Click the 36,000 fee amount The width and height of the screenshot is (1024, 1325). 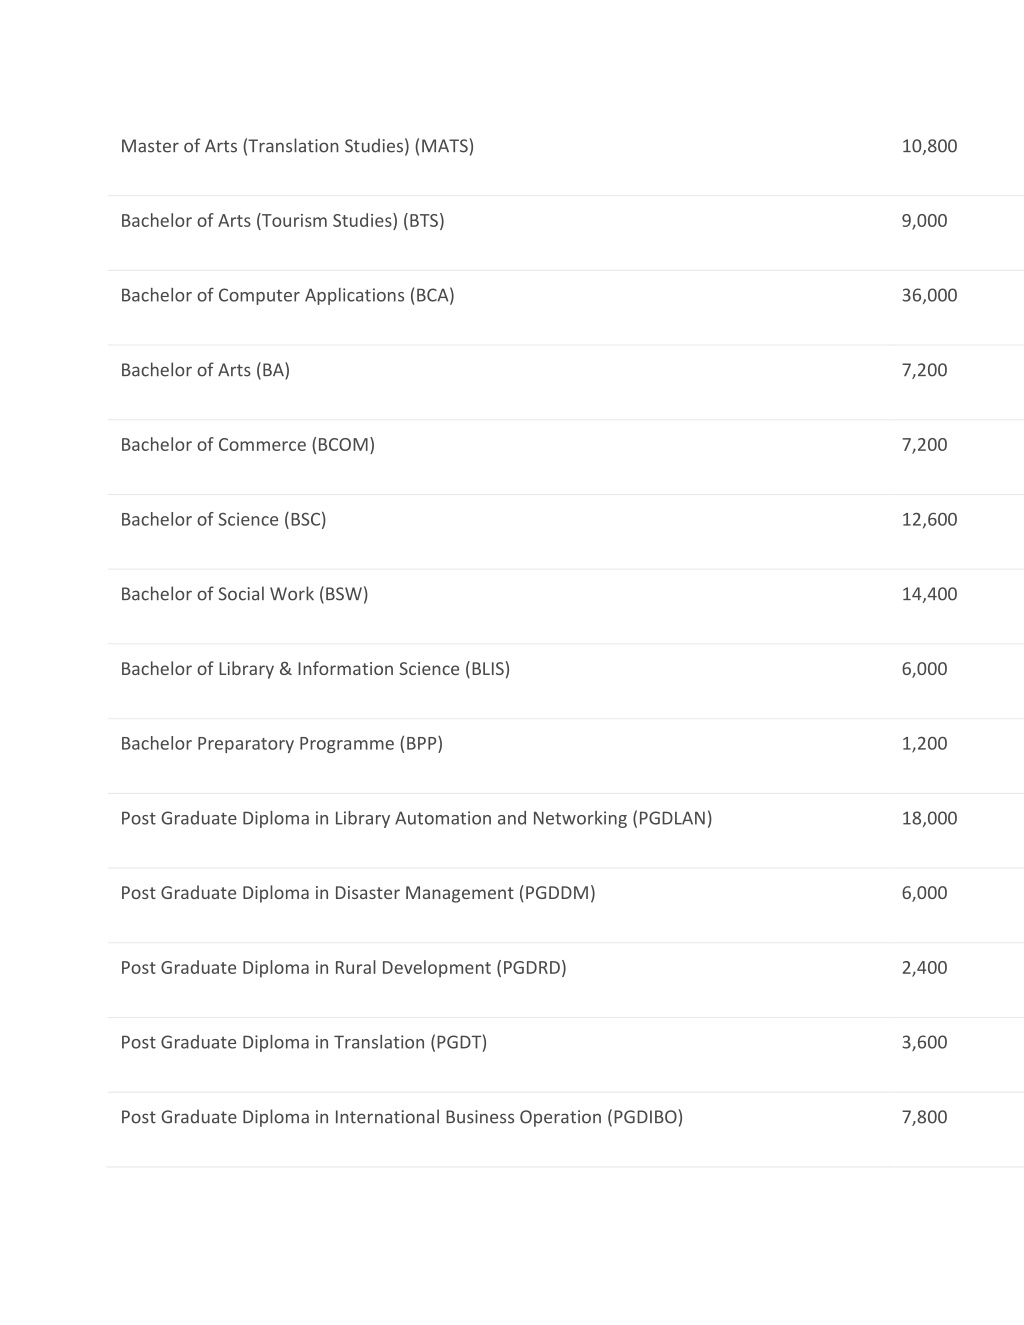click(x=929, y=295)
